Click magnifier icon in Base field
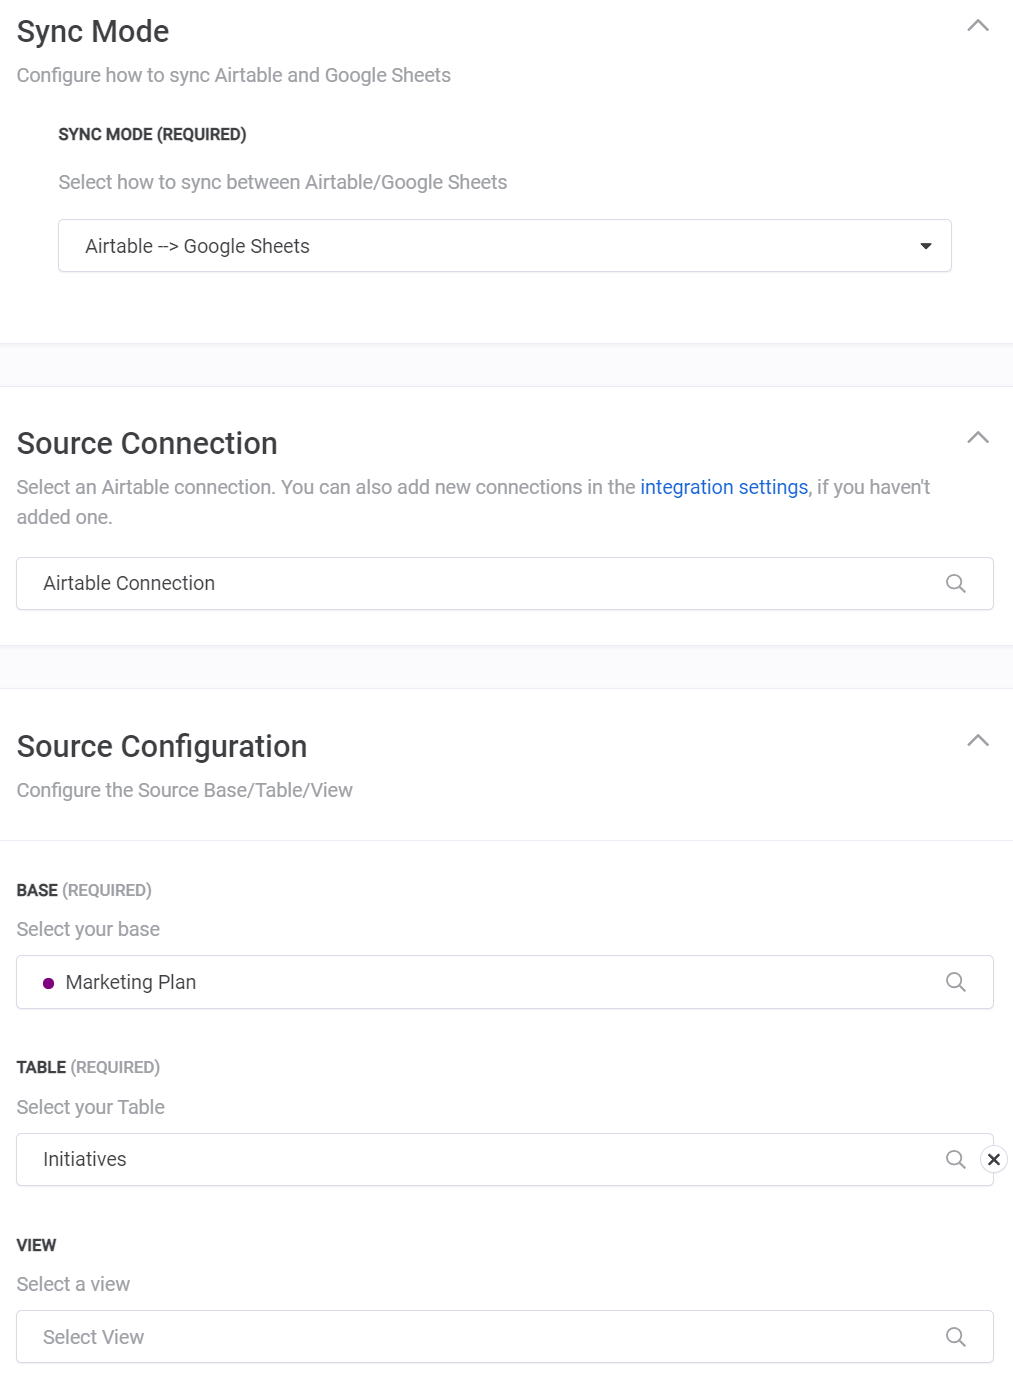The image size is (1013, 1380). [955, 982]
